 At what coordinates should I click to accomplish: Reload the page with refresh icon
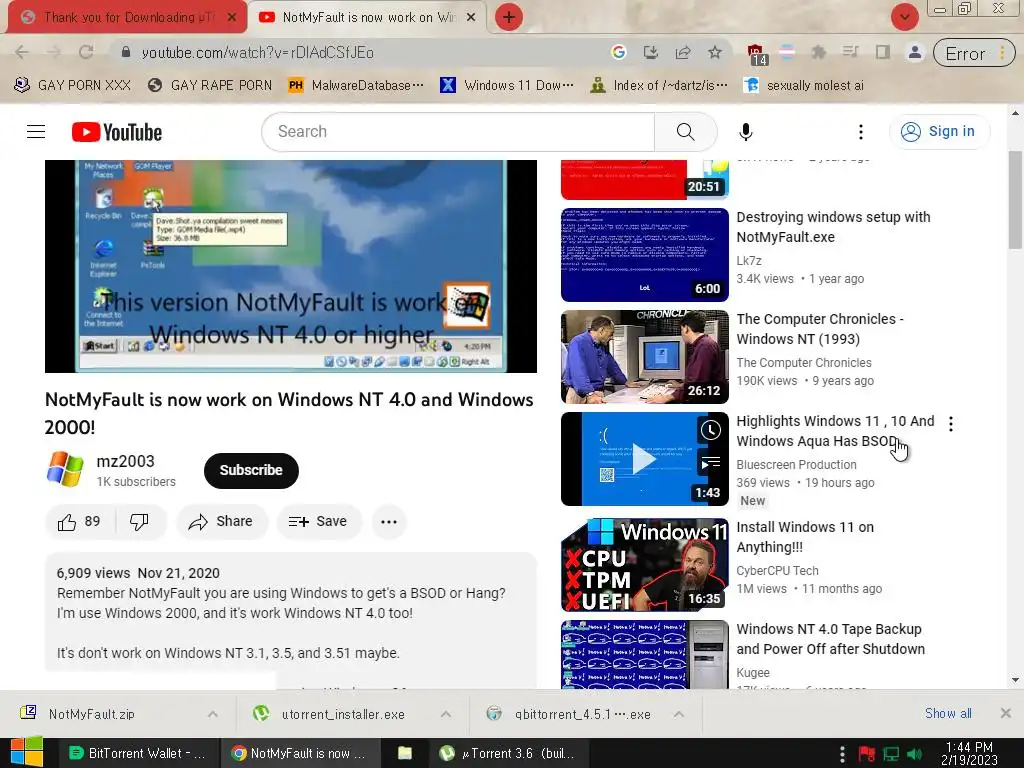tap(86, 52)
